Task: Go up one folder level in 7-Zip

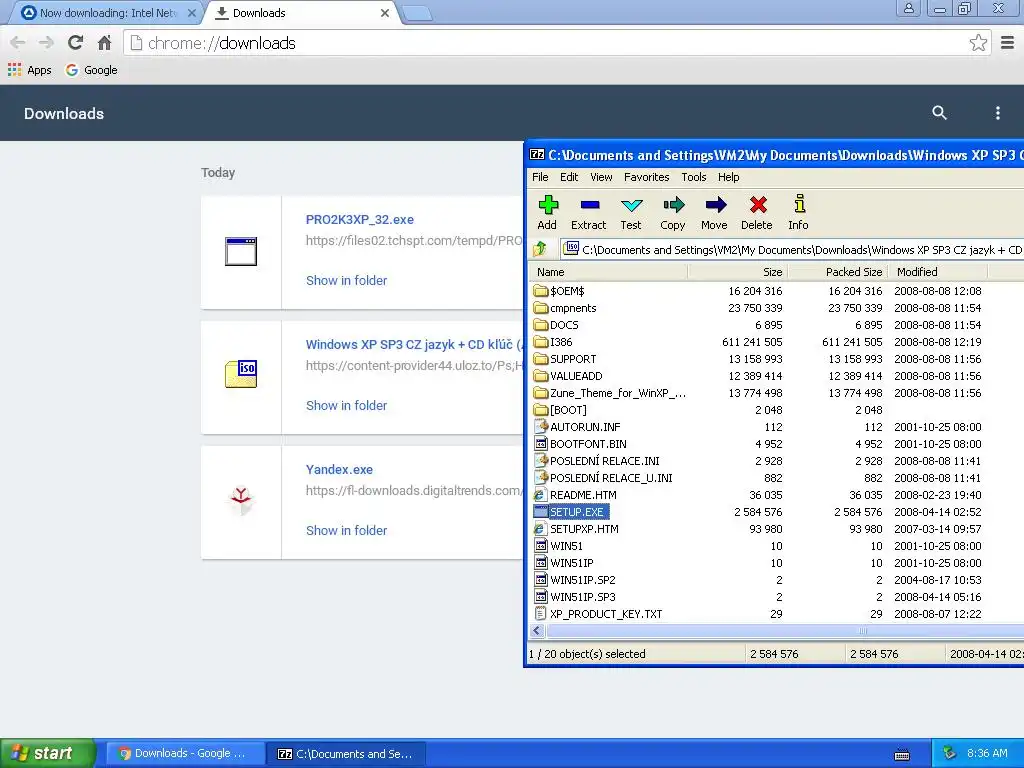Action: click(x=540, y=249)
